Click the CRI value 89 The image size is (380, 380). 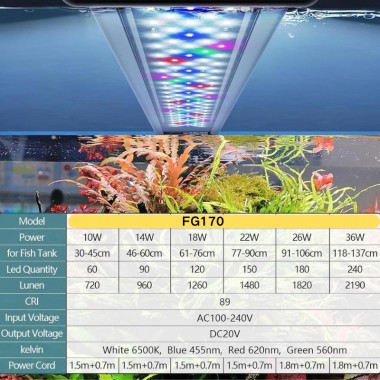pos(225,302)
